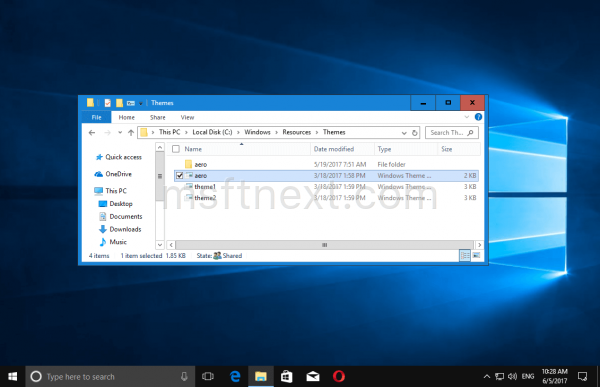Expand the chevron after Resources breadcrumb
This screenshot has height=387, width=600.
pyautogui.click(x=317, y=132)
